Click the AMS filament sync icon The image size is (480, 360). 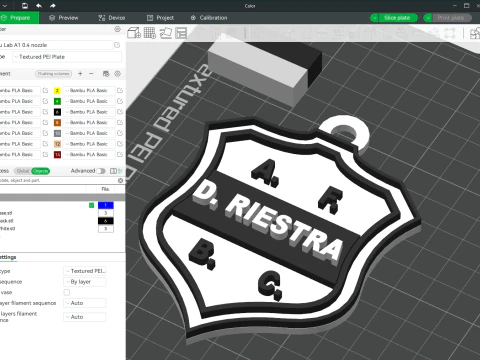click(x=106, y=74)
